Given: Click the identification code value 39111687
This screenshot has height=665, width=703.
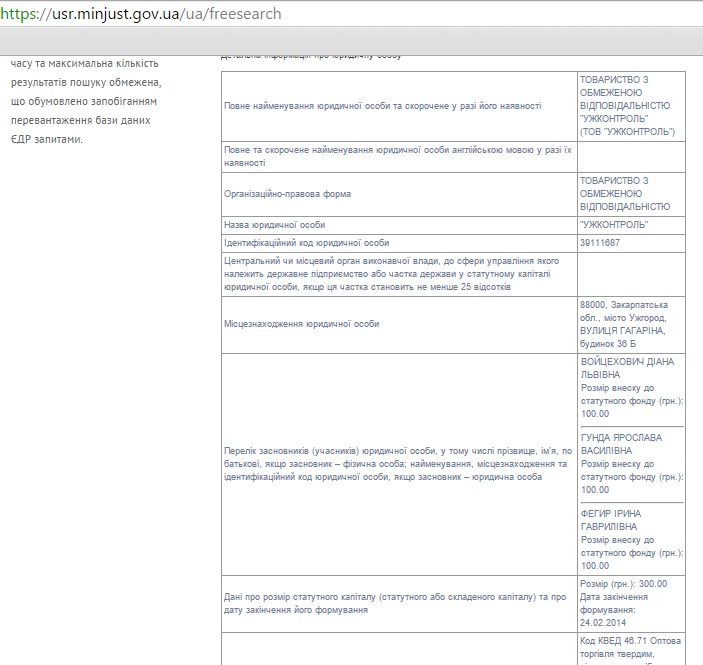Looking at the screenshot, I should tap(600, 243).
